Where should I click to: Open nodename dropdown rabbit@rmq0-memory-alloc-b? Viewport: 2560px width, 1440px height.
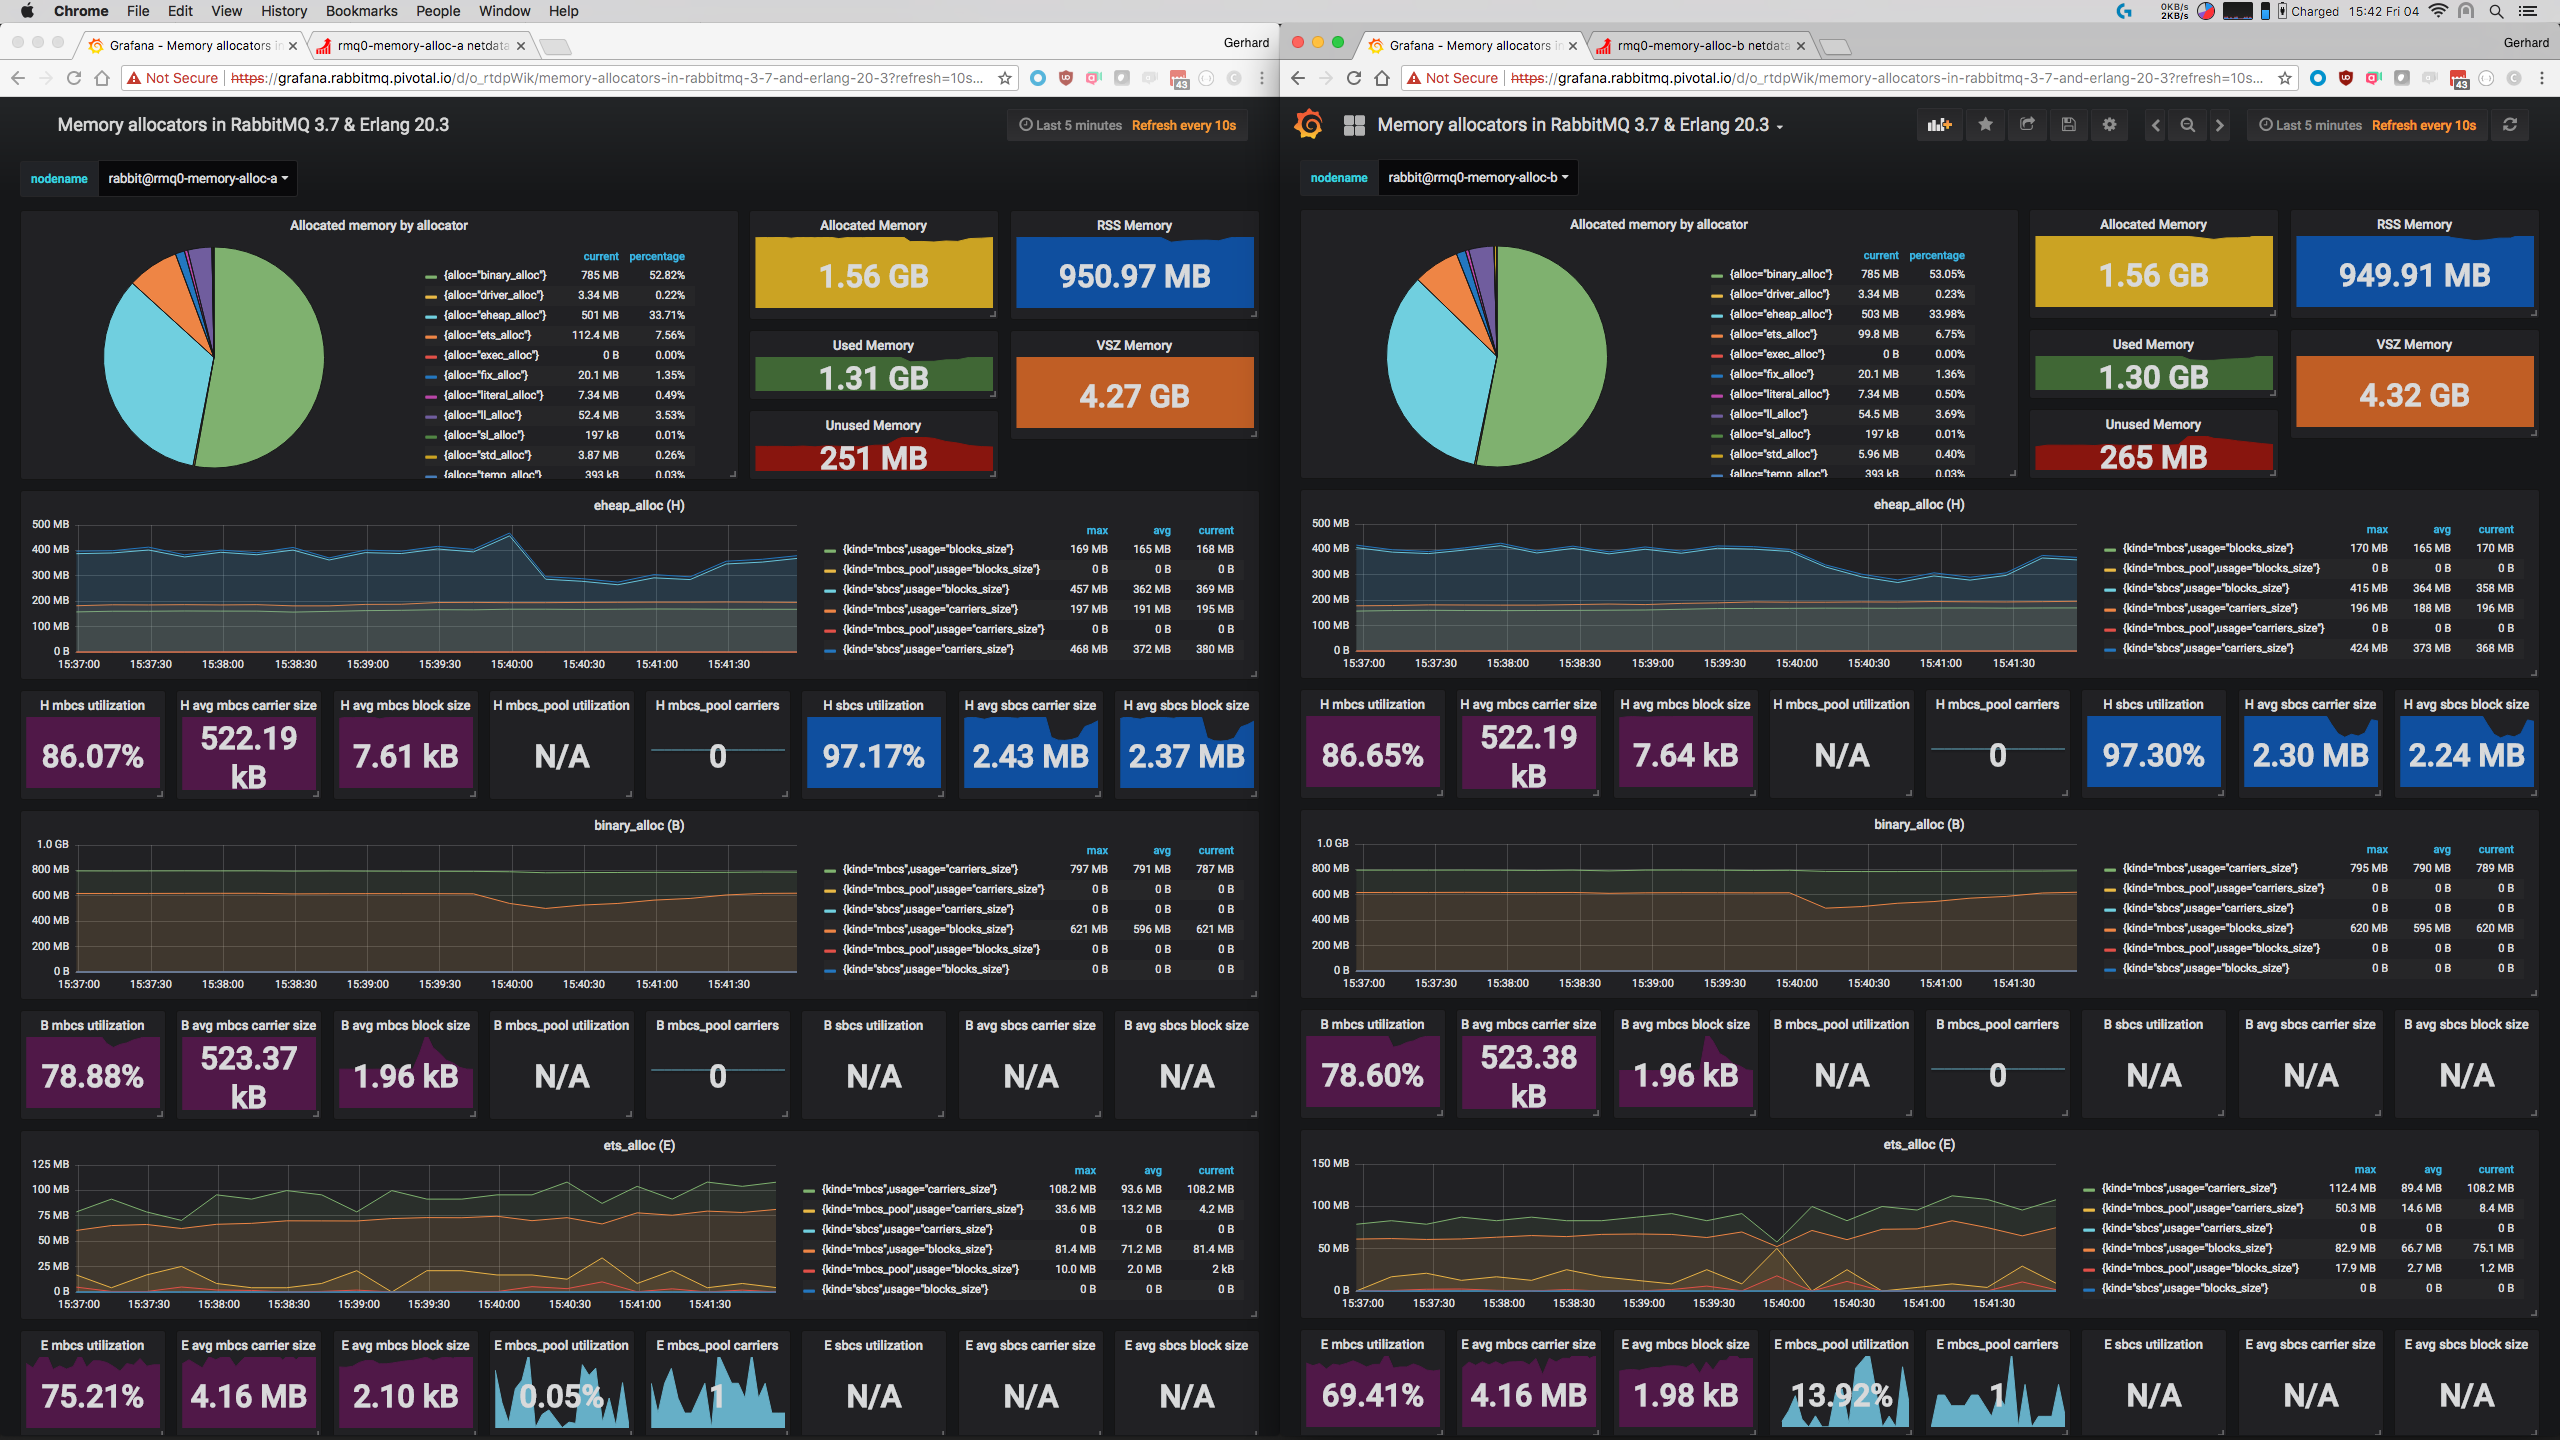pos(1478,178)
